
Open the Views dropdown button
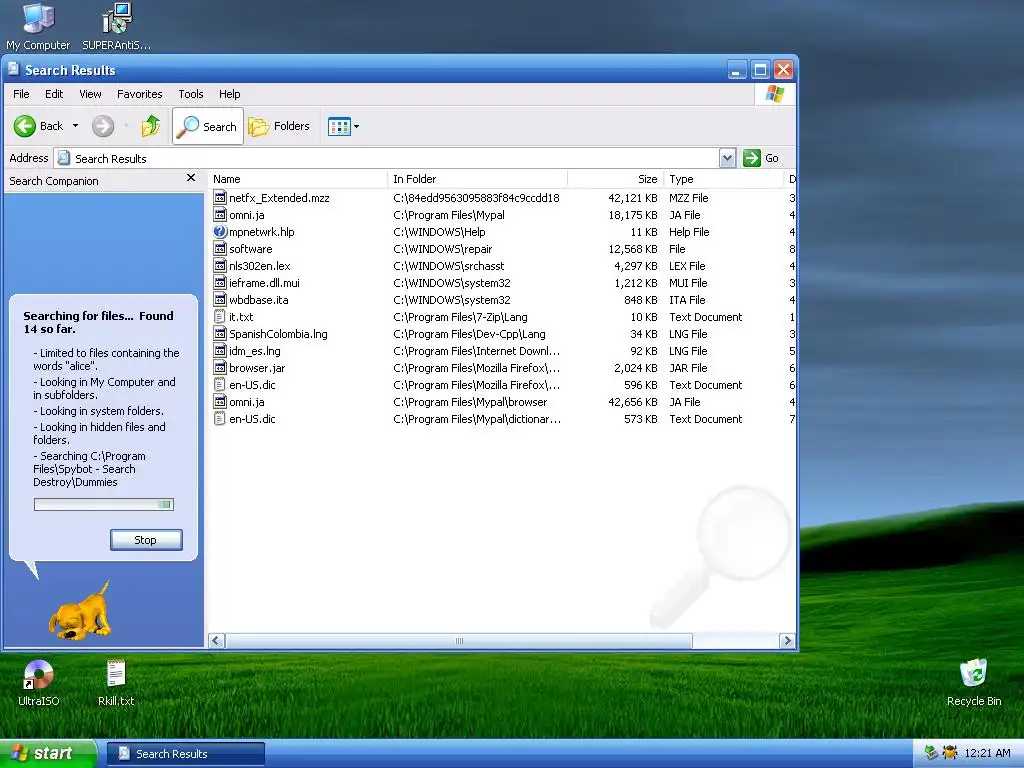point(344,126)
